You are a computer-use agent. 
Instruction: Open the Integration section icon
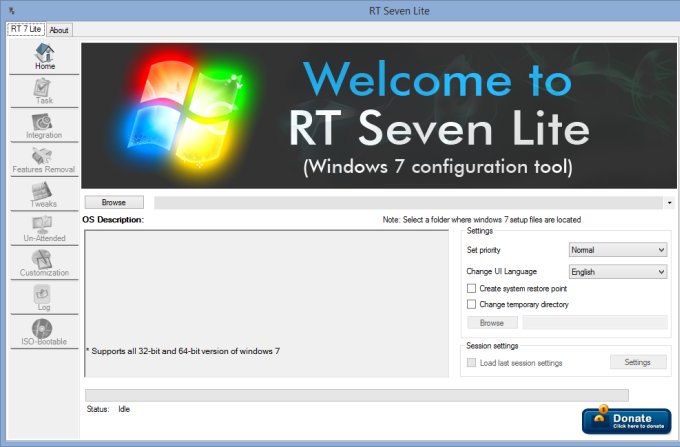(x=44, y=126)
